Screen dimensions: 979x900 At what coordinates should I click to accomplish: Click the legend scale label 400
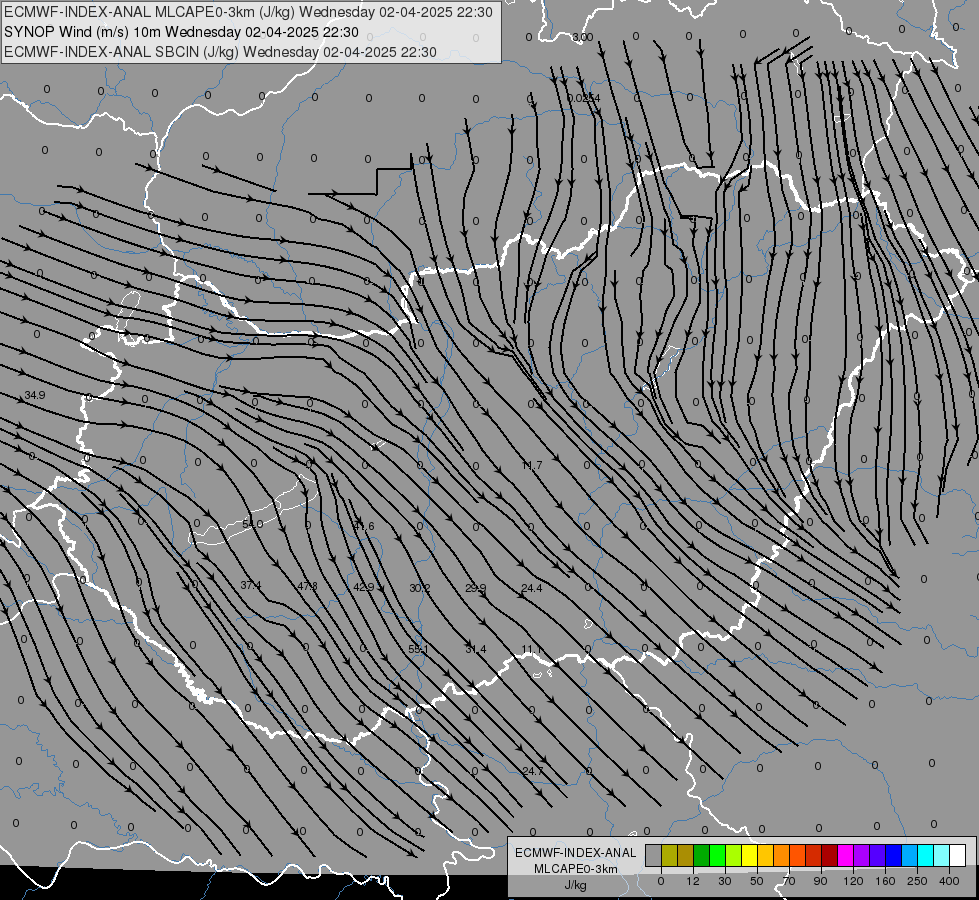click(949, 881)
